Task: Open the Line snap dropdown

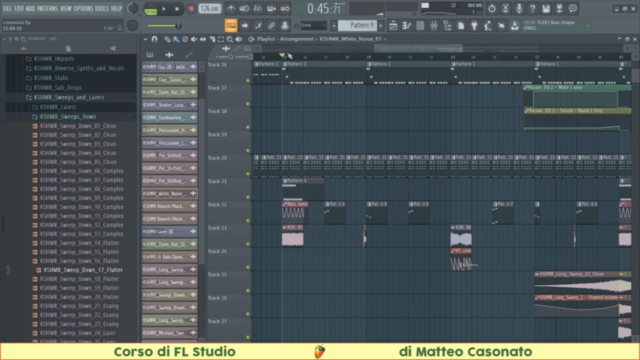Action: coord(313,26)
